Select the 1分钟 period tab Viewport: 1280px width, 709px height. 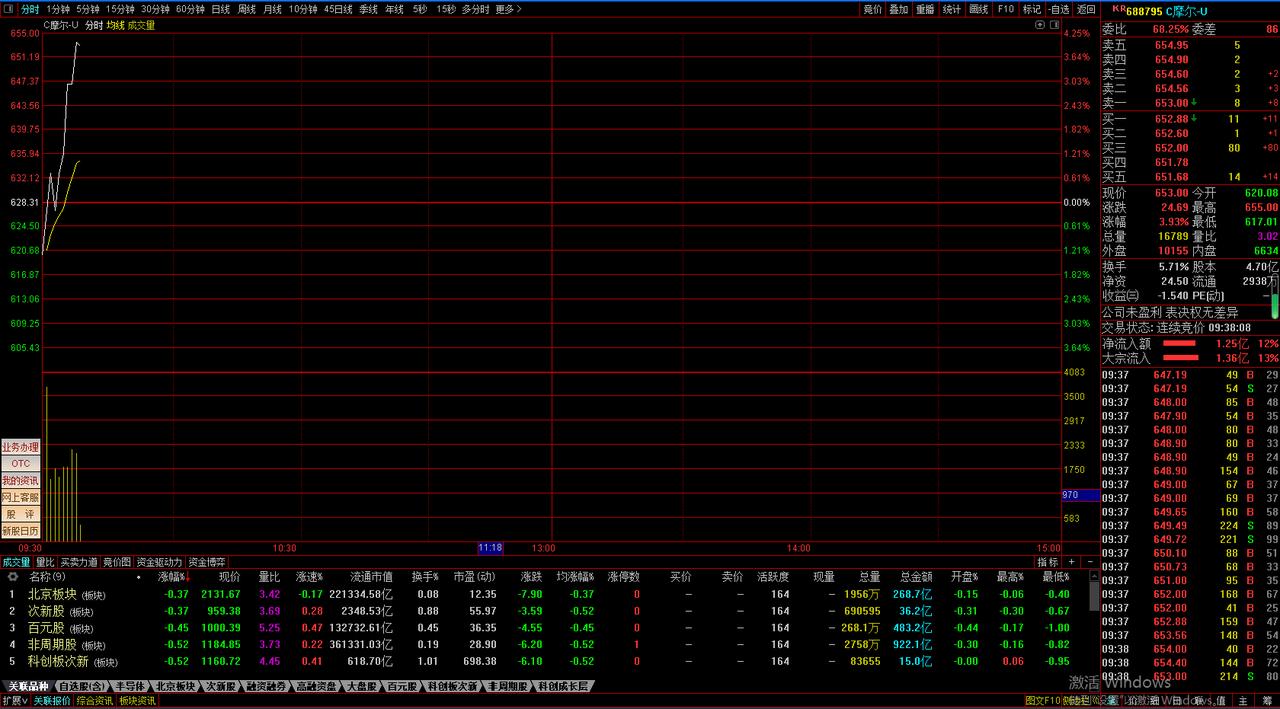(x=58, y=9)
